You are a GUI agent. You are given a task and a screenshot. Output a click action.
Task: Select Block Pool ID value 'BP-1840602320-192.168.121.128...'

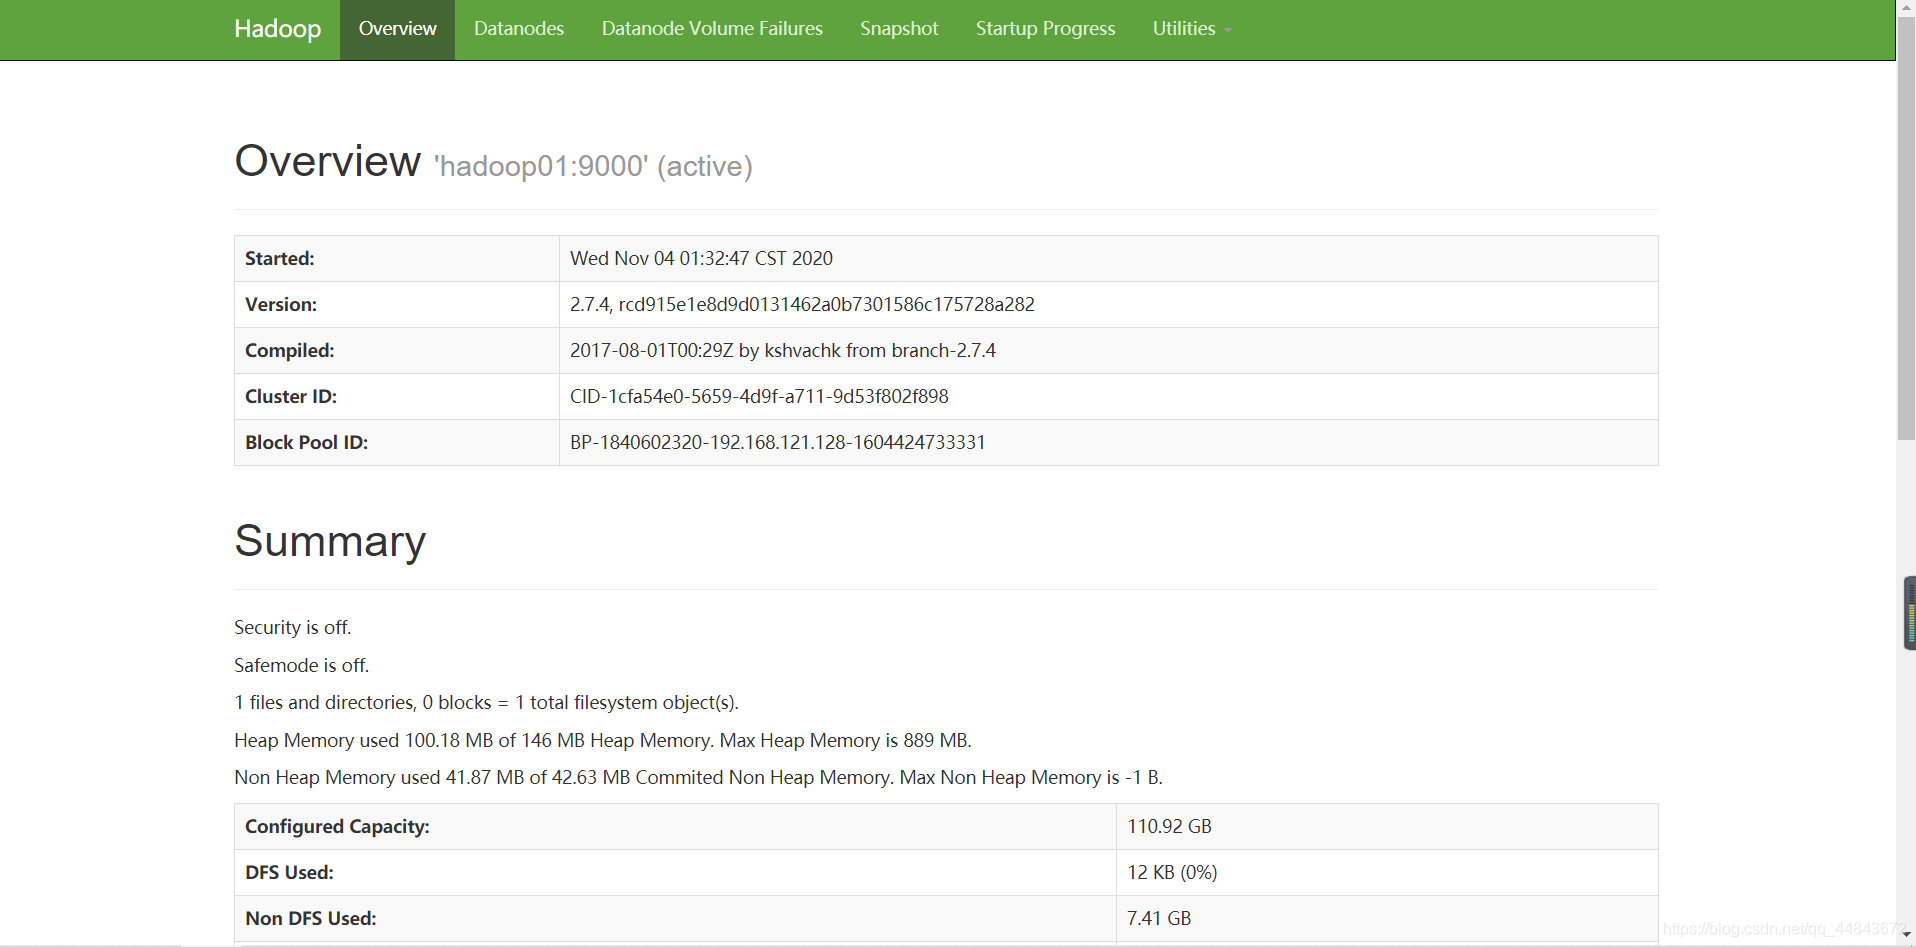[778, 442]
